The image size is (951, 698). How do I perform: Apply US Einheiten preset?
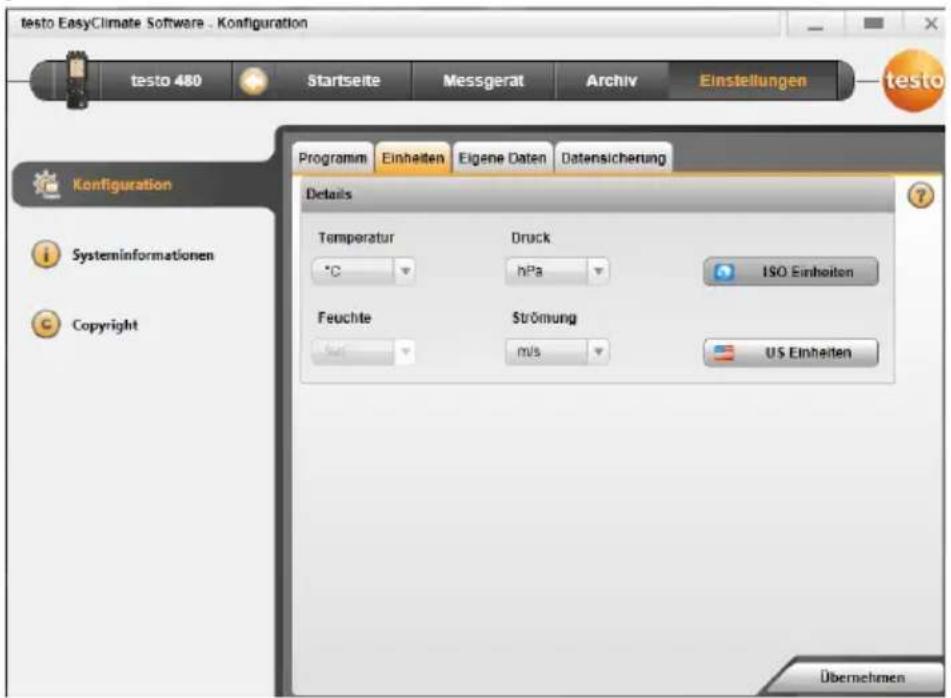(790, 352)
